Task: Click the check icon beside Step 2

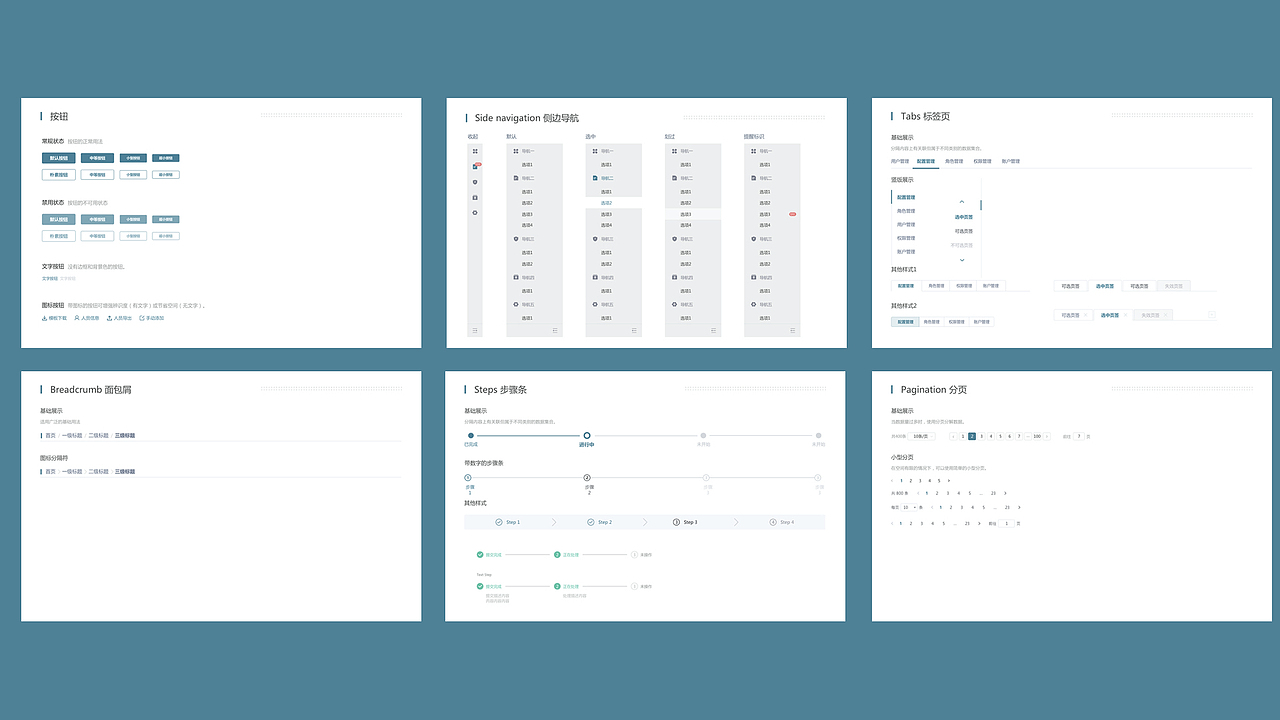Action: 591,522
